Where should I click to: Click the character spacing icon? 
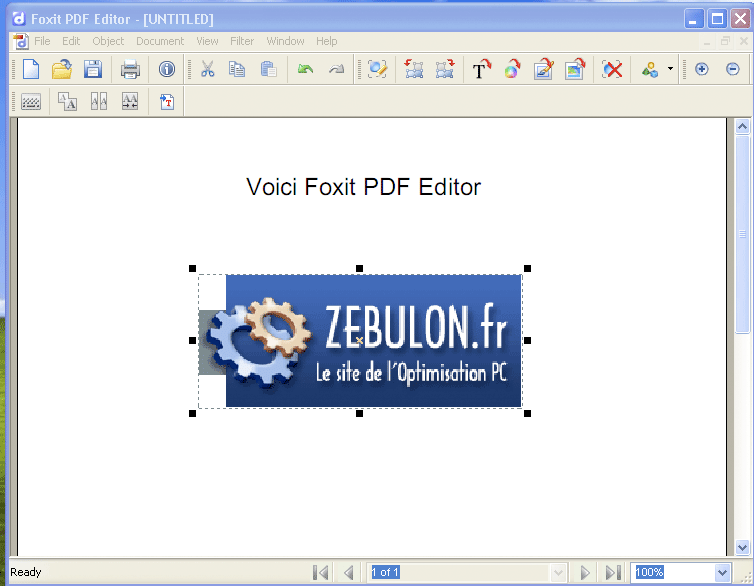click(x=99, y=101)
